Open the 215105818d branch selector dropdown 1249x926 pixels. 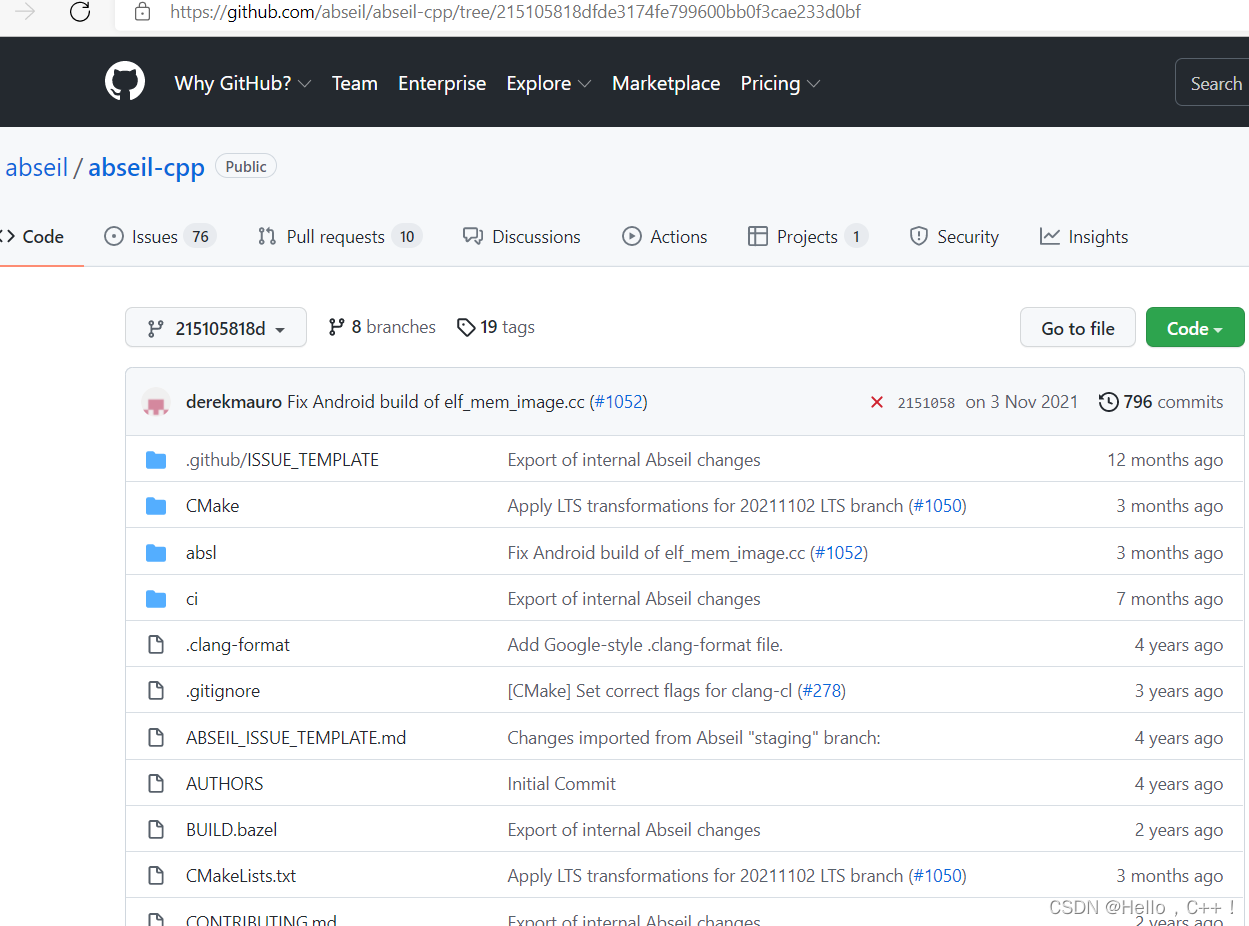215,327
